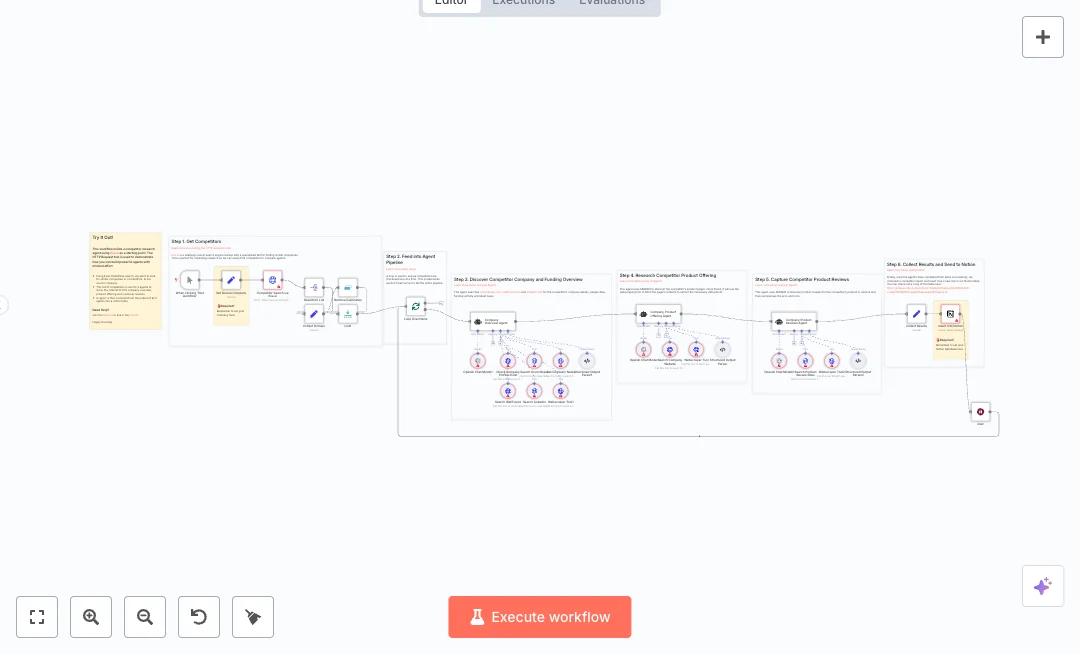Select the Insert Into Notion node
Screen dimensions: 1080x654
(x=950, y=313)
